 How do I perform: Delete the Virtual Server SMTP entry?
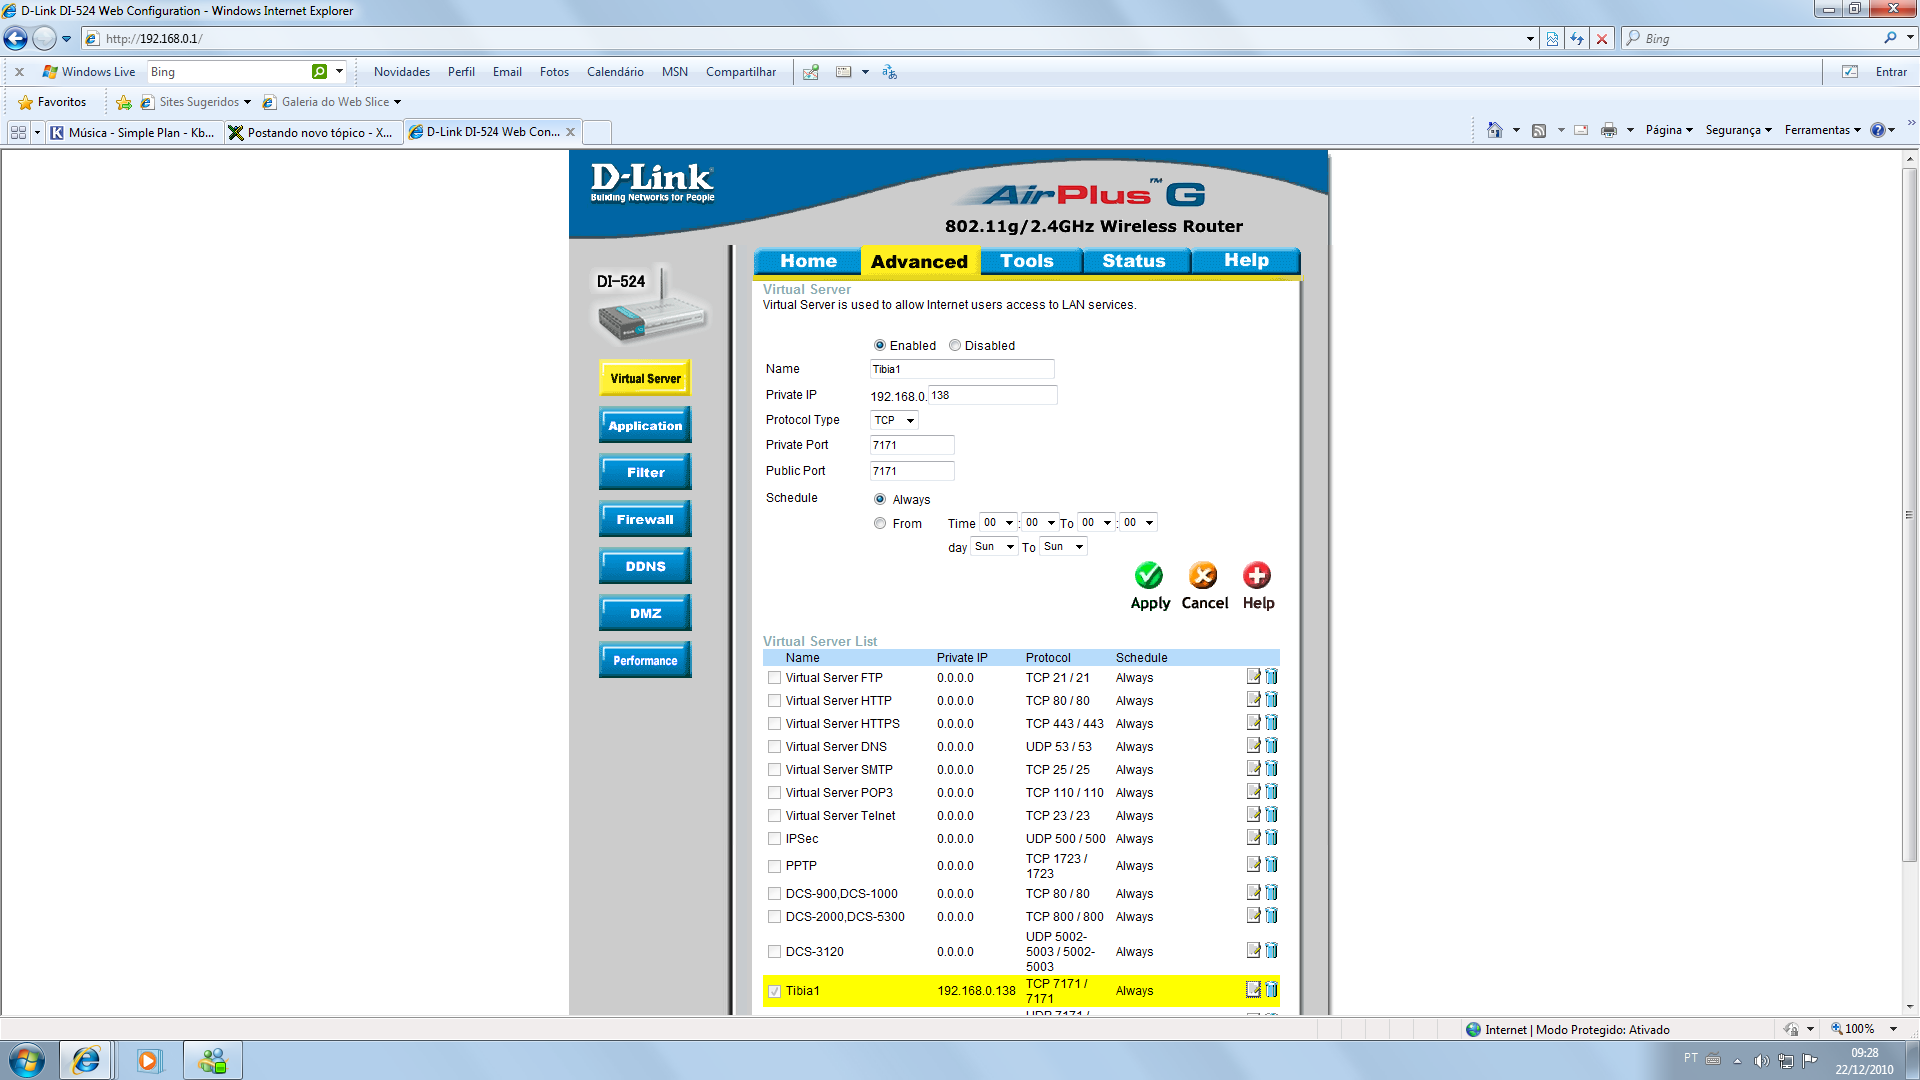[x=1272, y=768]
